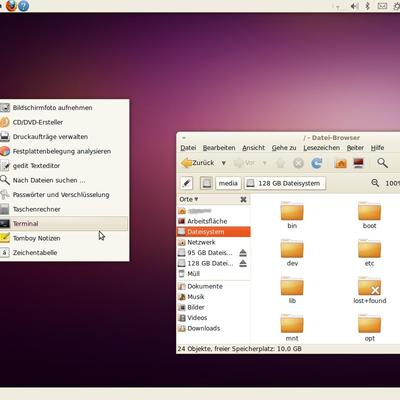Open the Hilfe menu
Viewport: 400px width, 400px height.
pos(377,148)
